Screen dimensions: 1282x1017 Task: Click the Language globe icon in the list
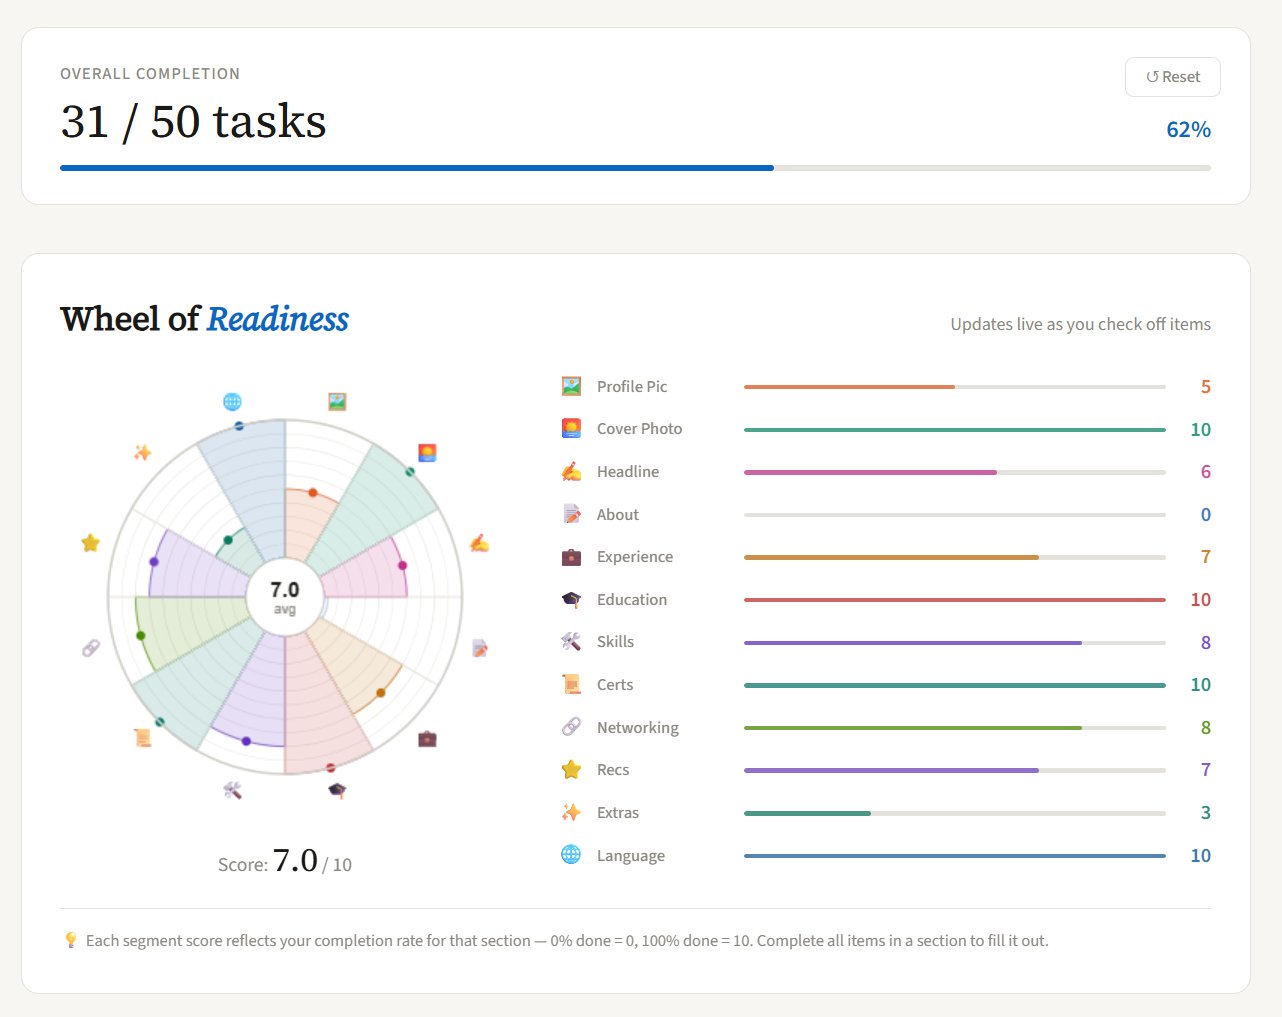tap(571, 855)
